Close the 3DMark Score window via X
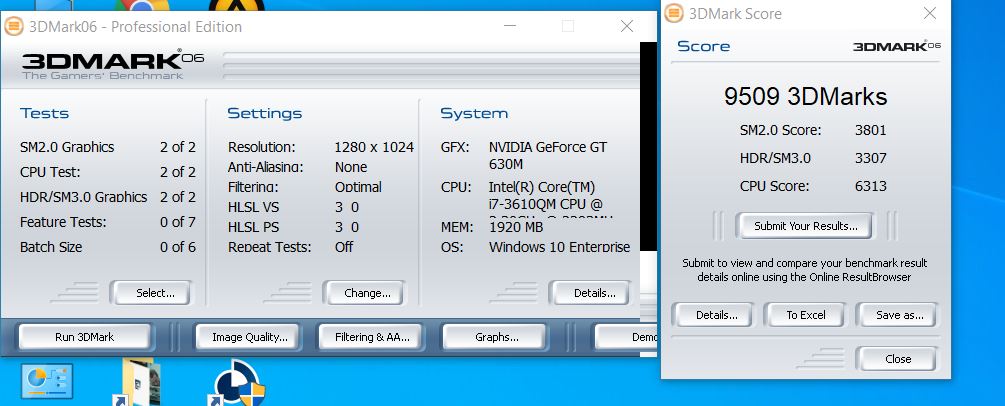This screenshot has width=1005, height=406. click(929, 13)
